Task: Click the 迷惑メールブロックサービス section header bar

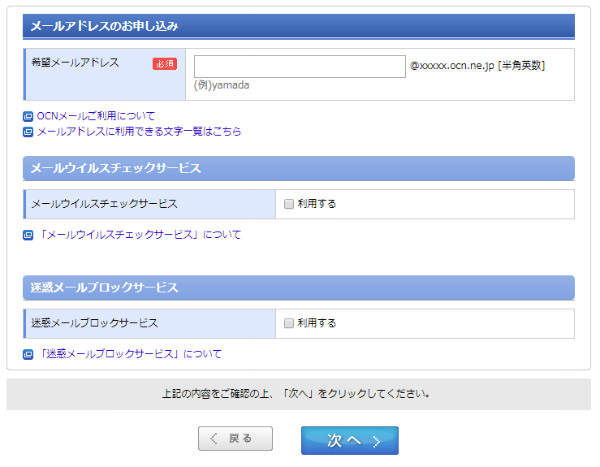Action: click(x=299, y=287)
